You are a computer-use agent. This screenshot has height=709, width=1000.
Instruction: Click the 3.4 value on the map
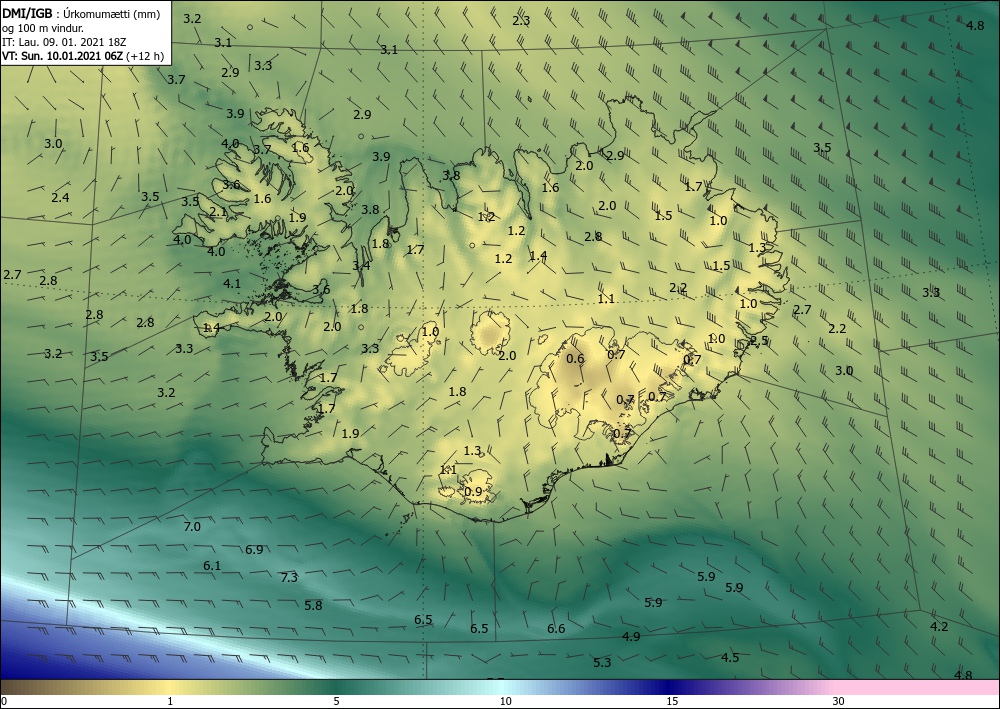click(x=361, y=266)
